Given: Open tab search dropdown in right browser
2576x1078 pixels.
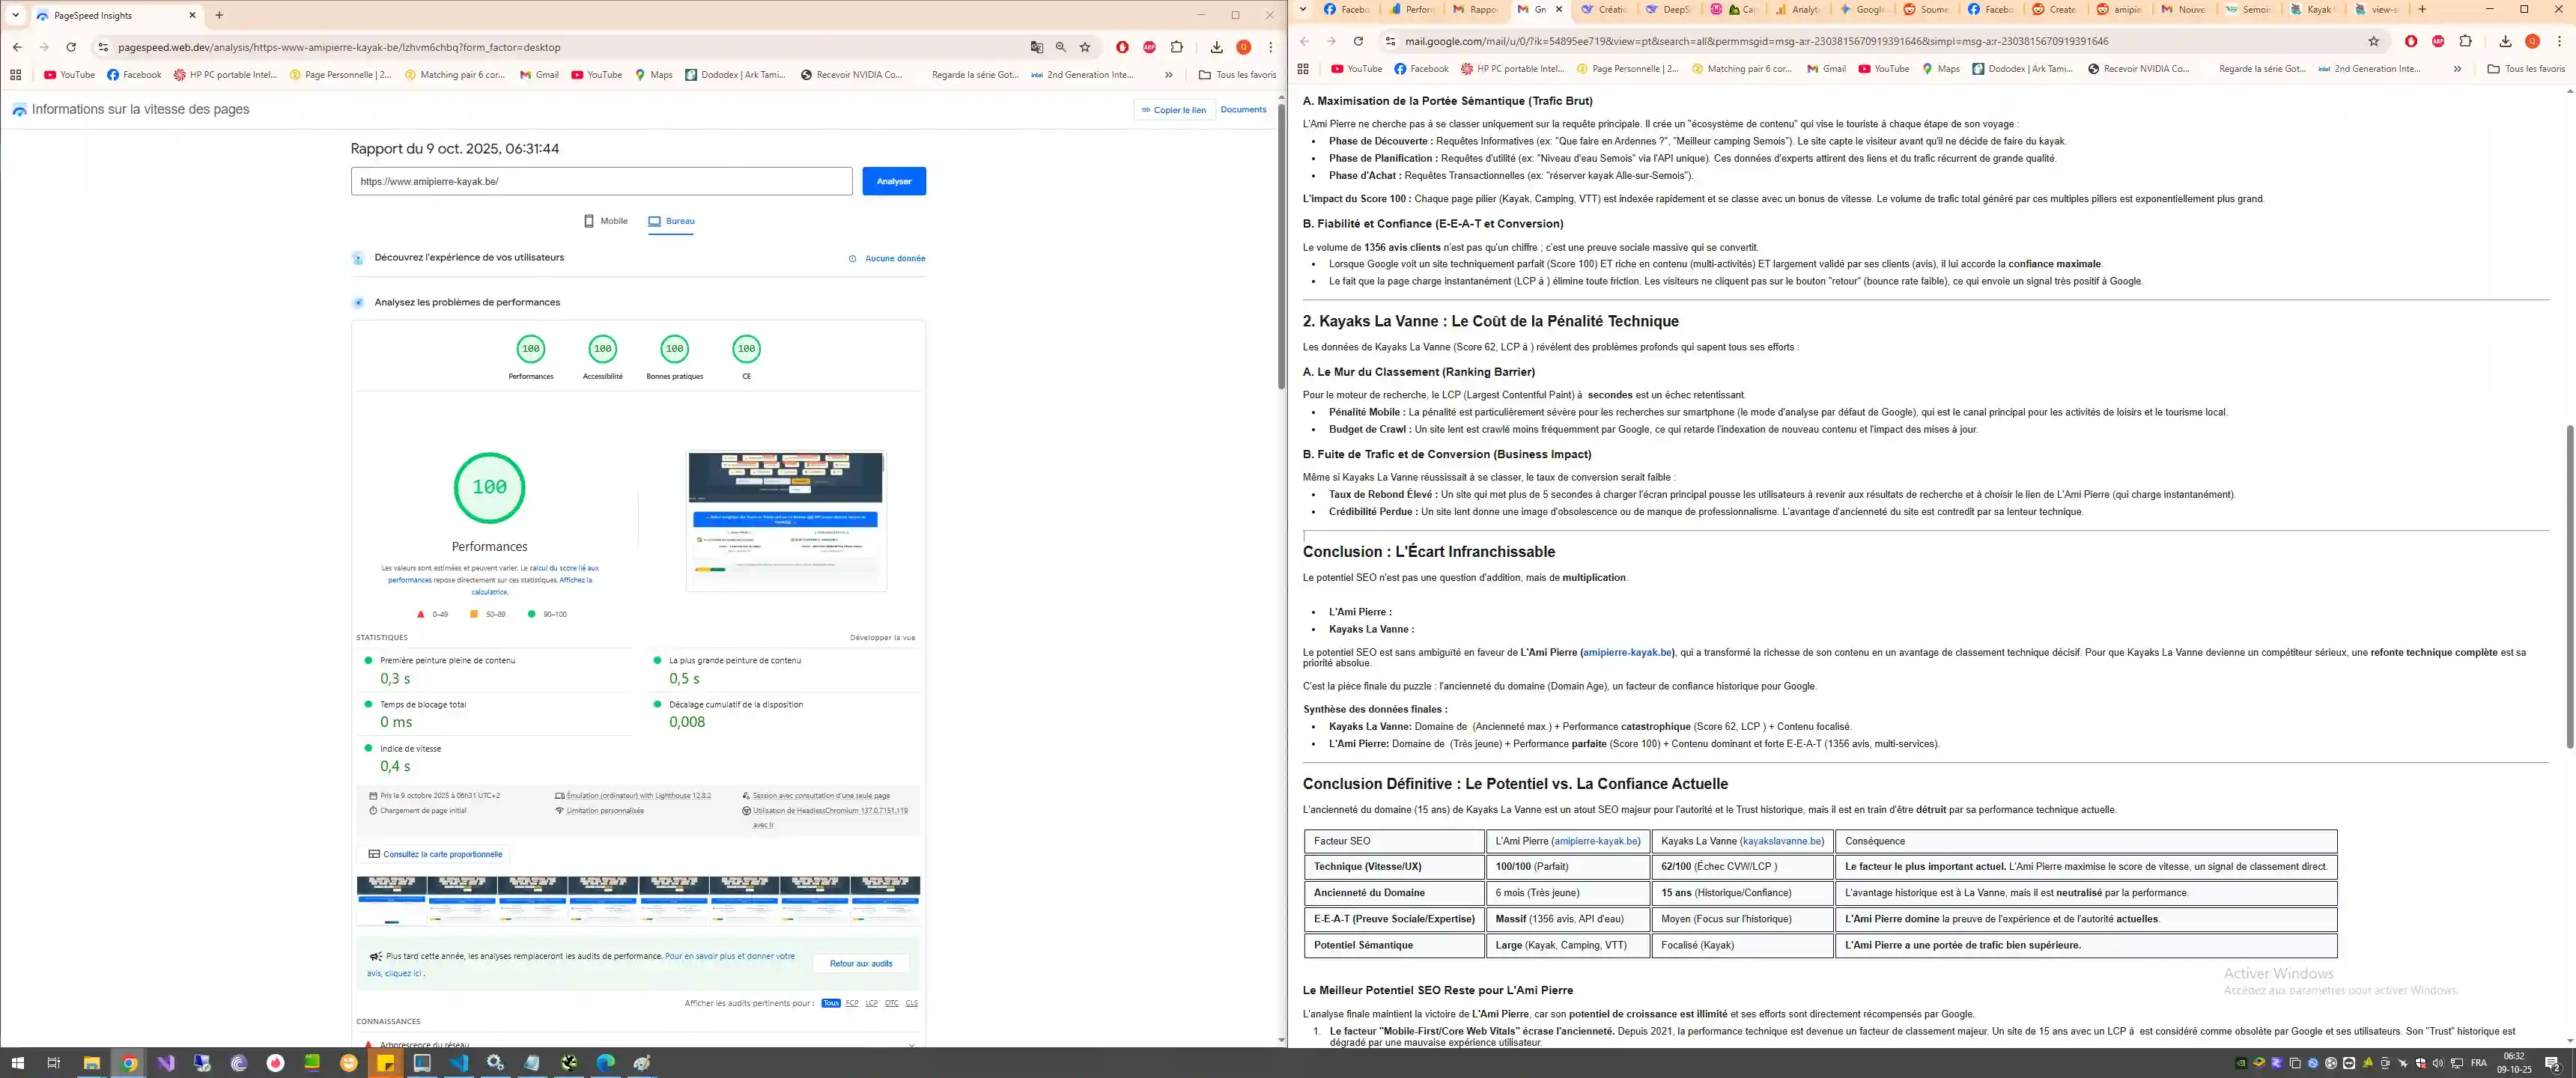Looking at the screenshot, I should (1302, 9).
